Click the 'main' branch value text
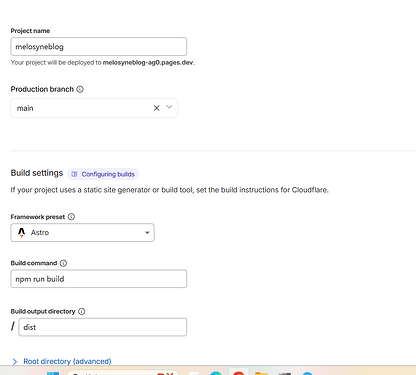Viewport: 416px width, 375px height. [25, 108]
